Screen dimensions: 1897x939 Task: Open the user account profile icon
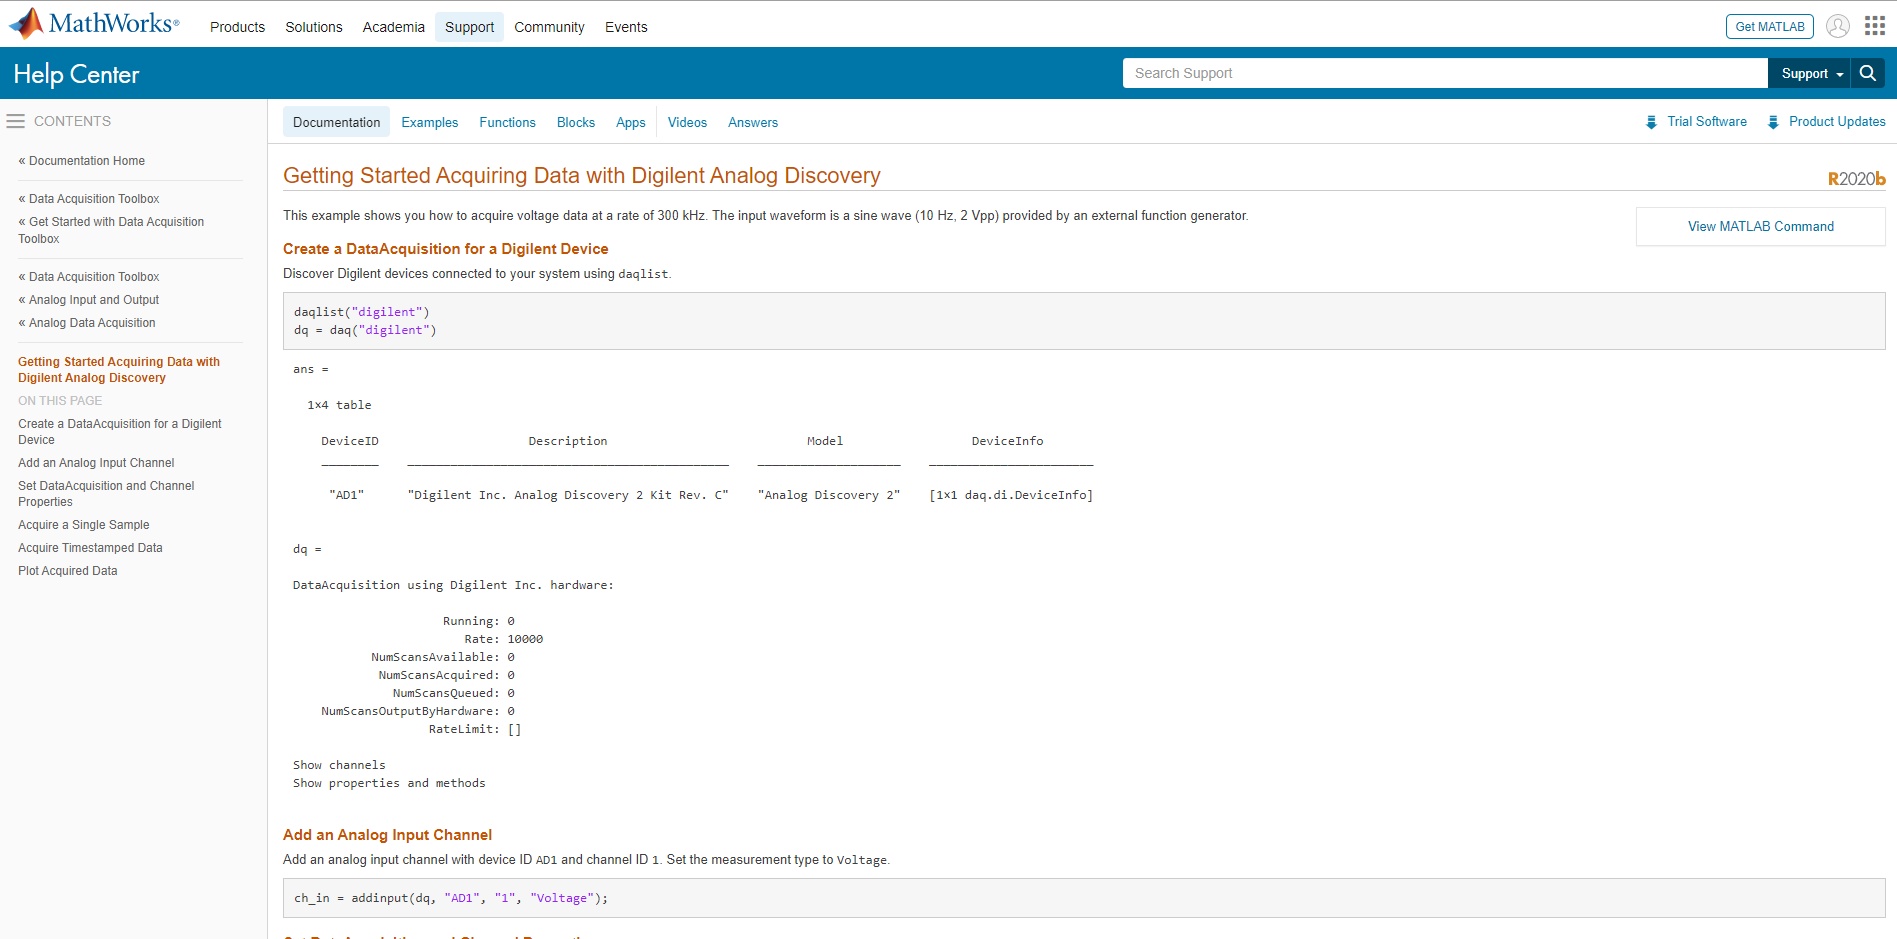[1838, 26]
